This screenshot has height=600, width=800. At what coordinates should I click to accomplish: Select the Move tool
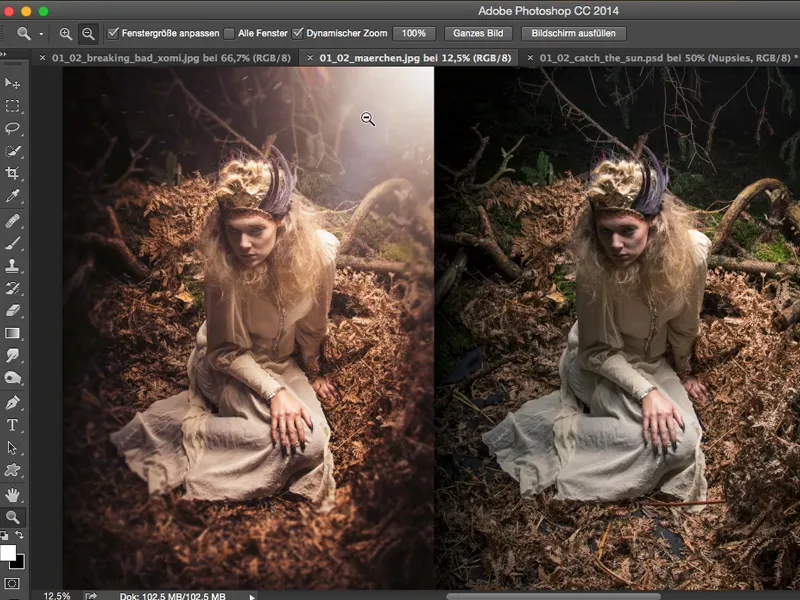pyautogui.click(x=12, y=83)
